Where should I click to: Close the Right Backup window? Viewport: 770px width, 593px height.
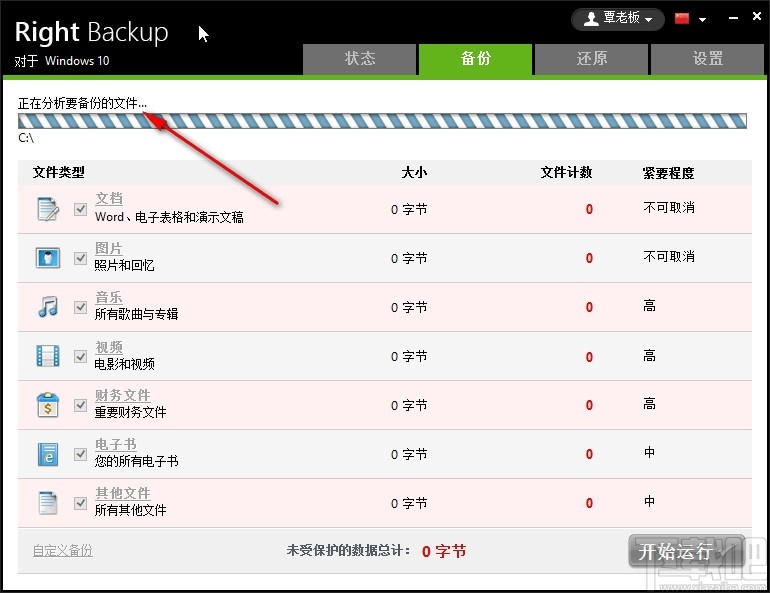coord(757,16)
